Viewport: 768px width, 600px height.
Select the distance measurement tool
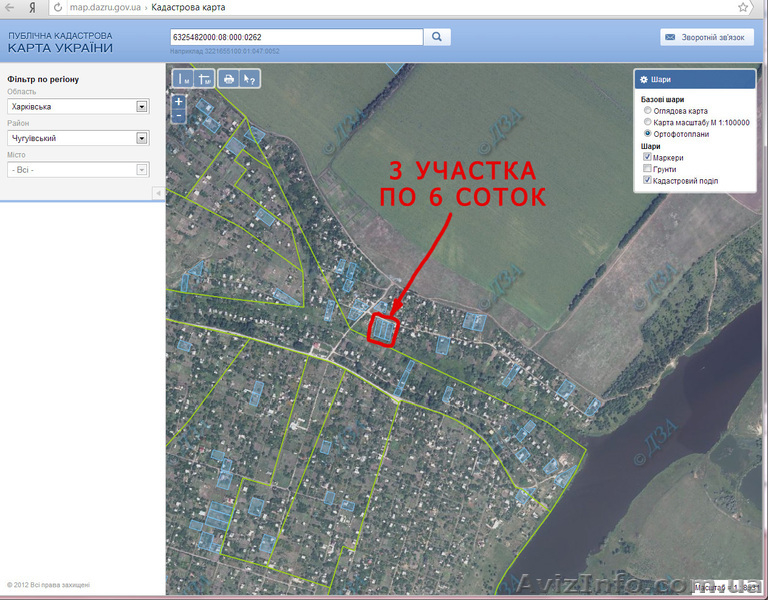point(185,78)
